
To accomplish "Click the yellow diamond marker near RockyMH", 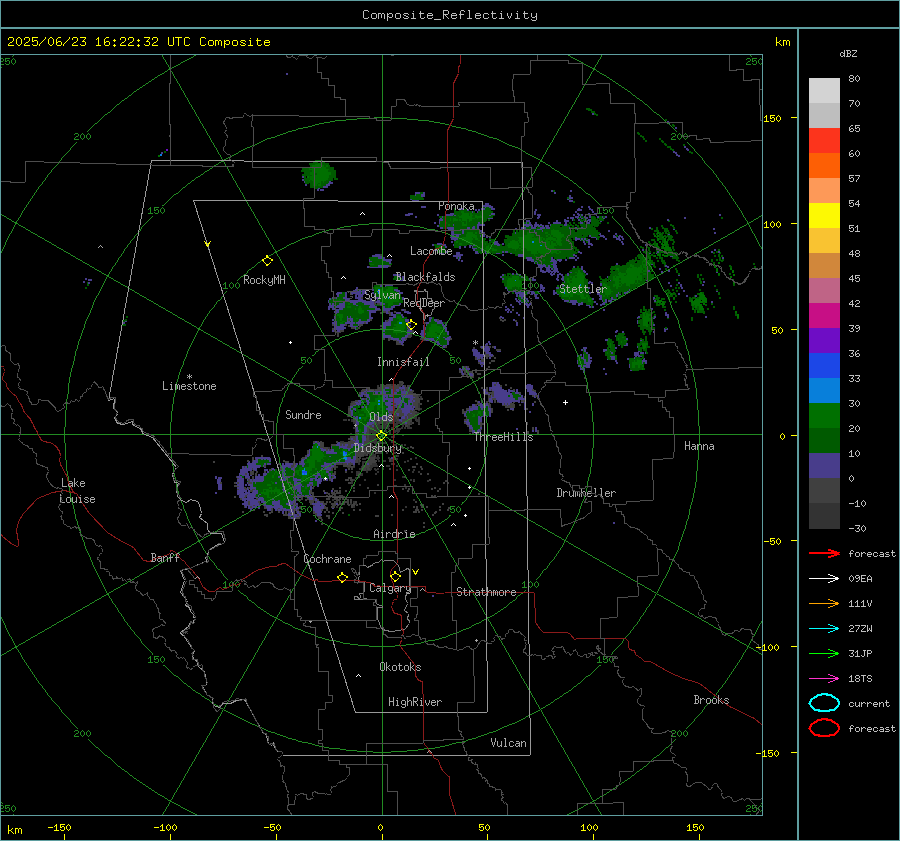I will (267, 261).
